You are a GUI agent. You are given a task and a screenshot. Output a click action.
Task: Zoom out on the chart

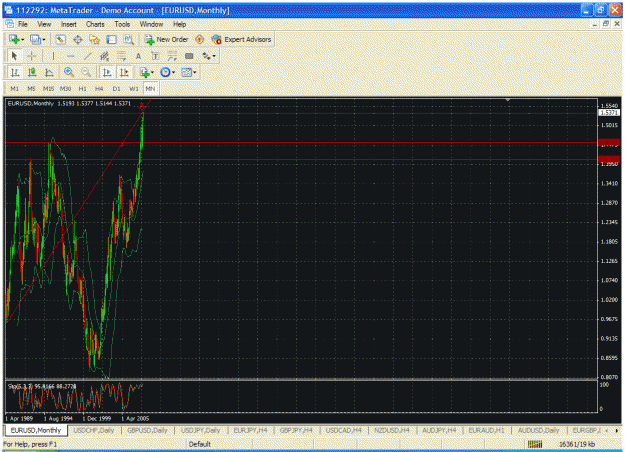click(86, 73)
